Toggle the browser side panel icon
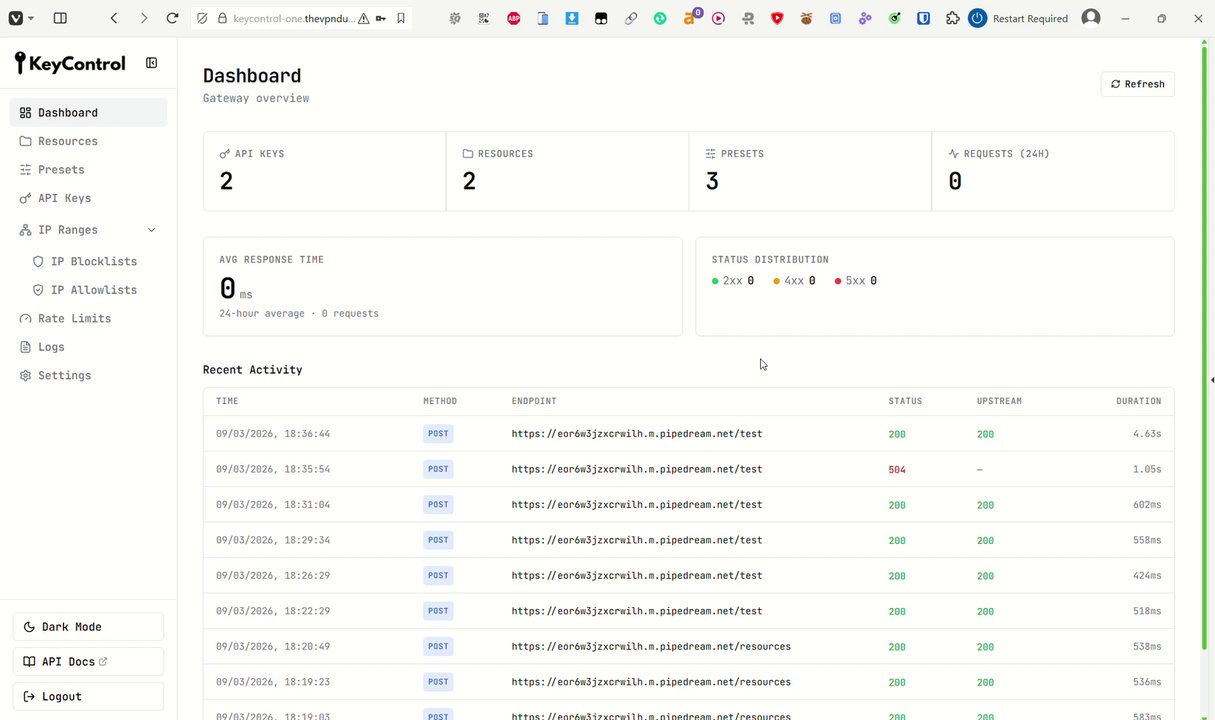The height and width of the screenshot is (720, 1215). 60,18
